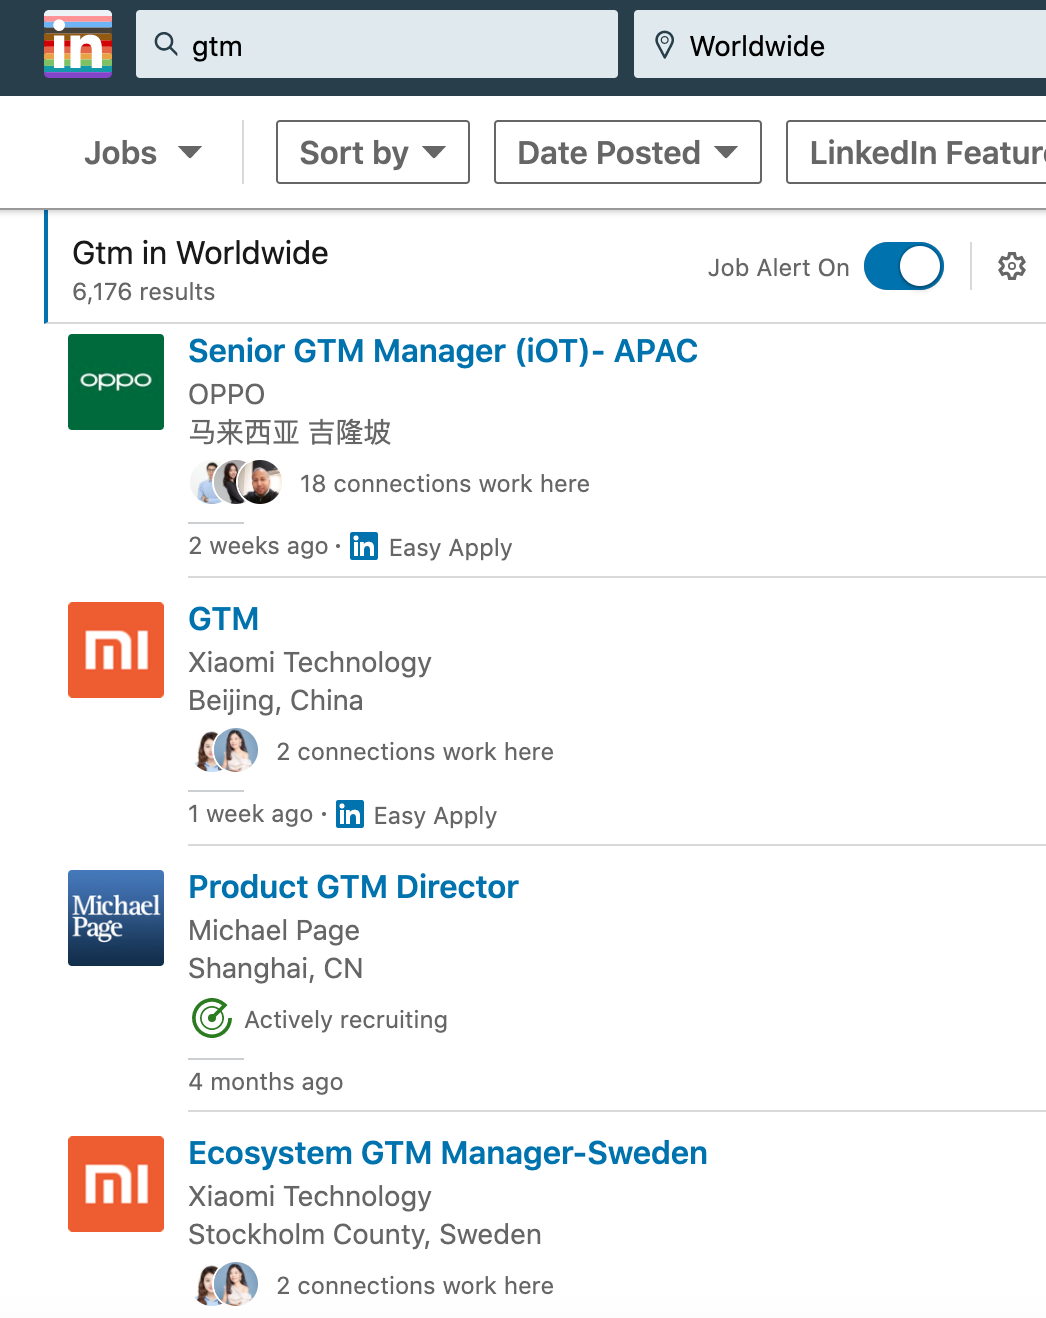Click the search magnifier icon
Viewport: 1046px width, 1318px height.
point(166,44)
